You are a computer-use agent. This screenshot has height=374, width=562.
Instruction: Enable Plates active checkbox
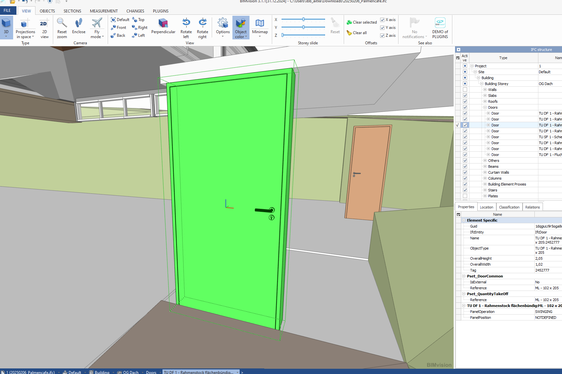click(x=465, y=196)
